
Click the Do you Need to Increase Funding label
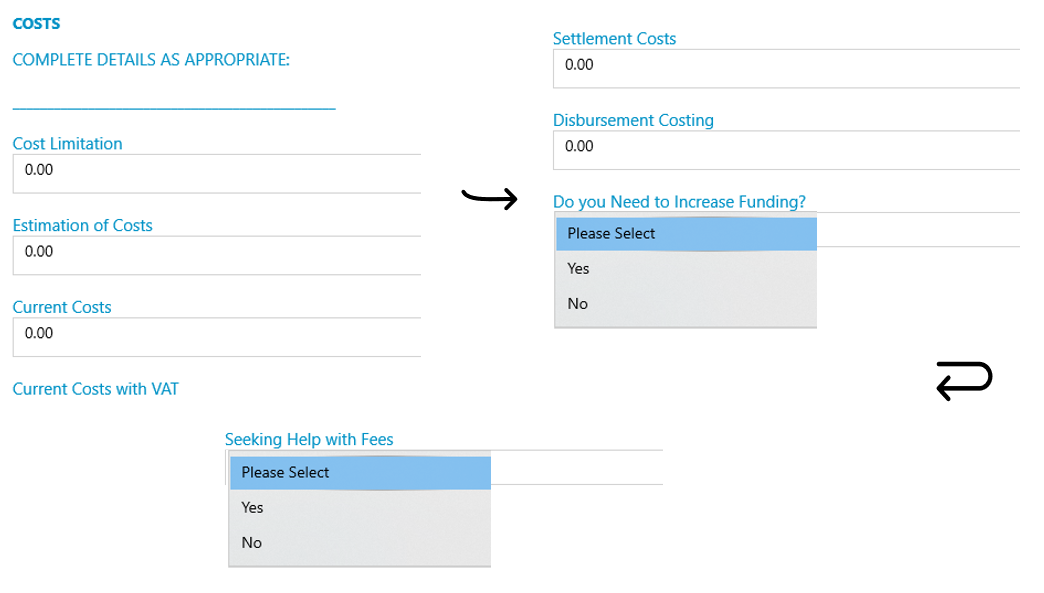679,202
